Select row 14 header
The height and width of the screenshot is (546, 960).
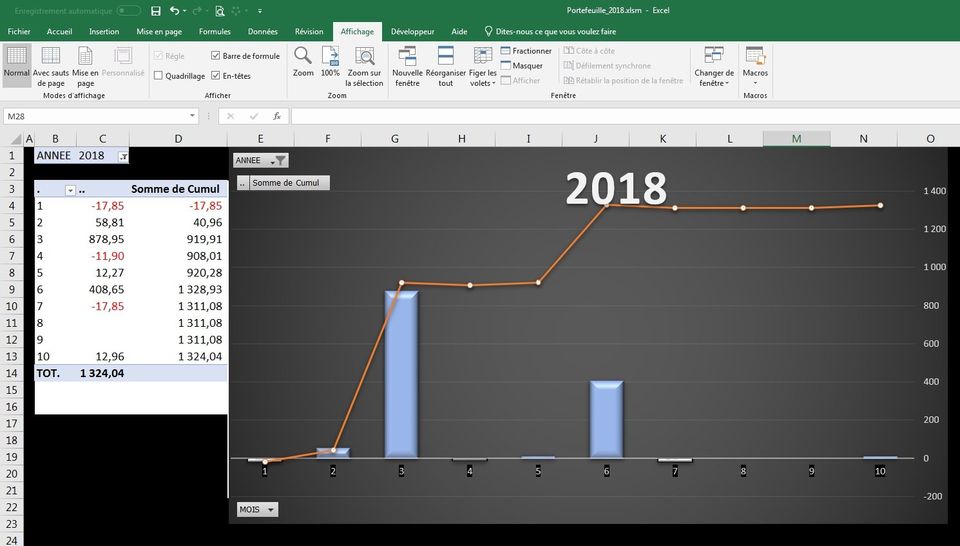point(12,373)
